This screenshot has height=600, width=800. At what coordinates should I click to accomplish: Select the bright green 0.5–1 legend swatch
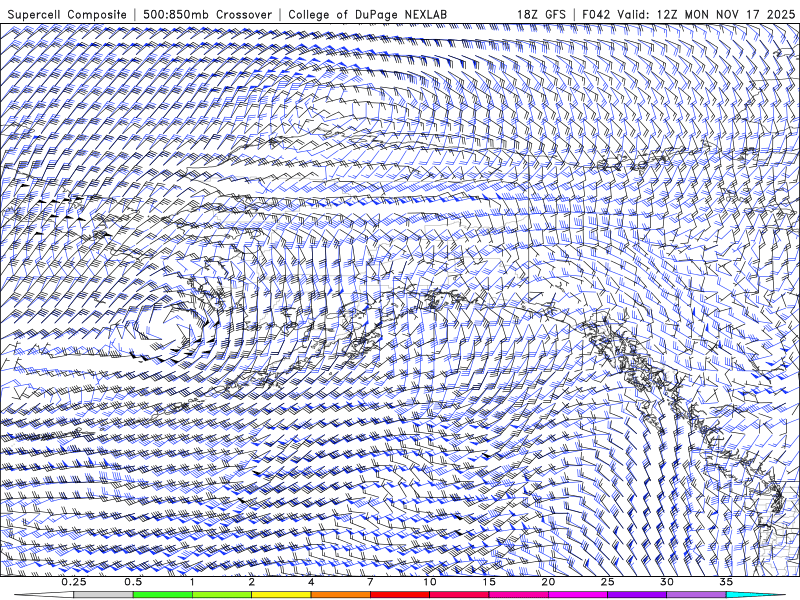pos(163,595)
